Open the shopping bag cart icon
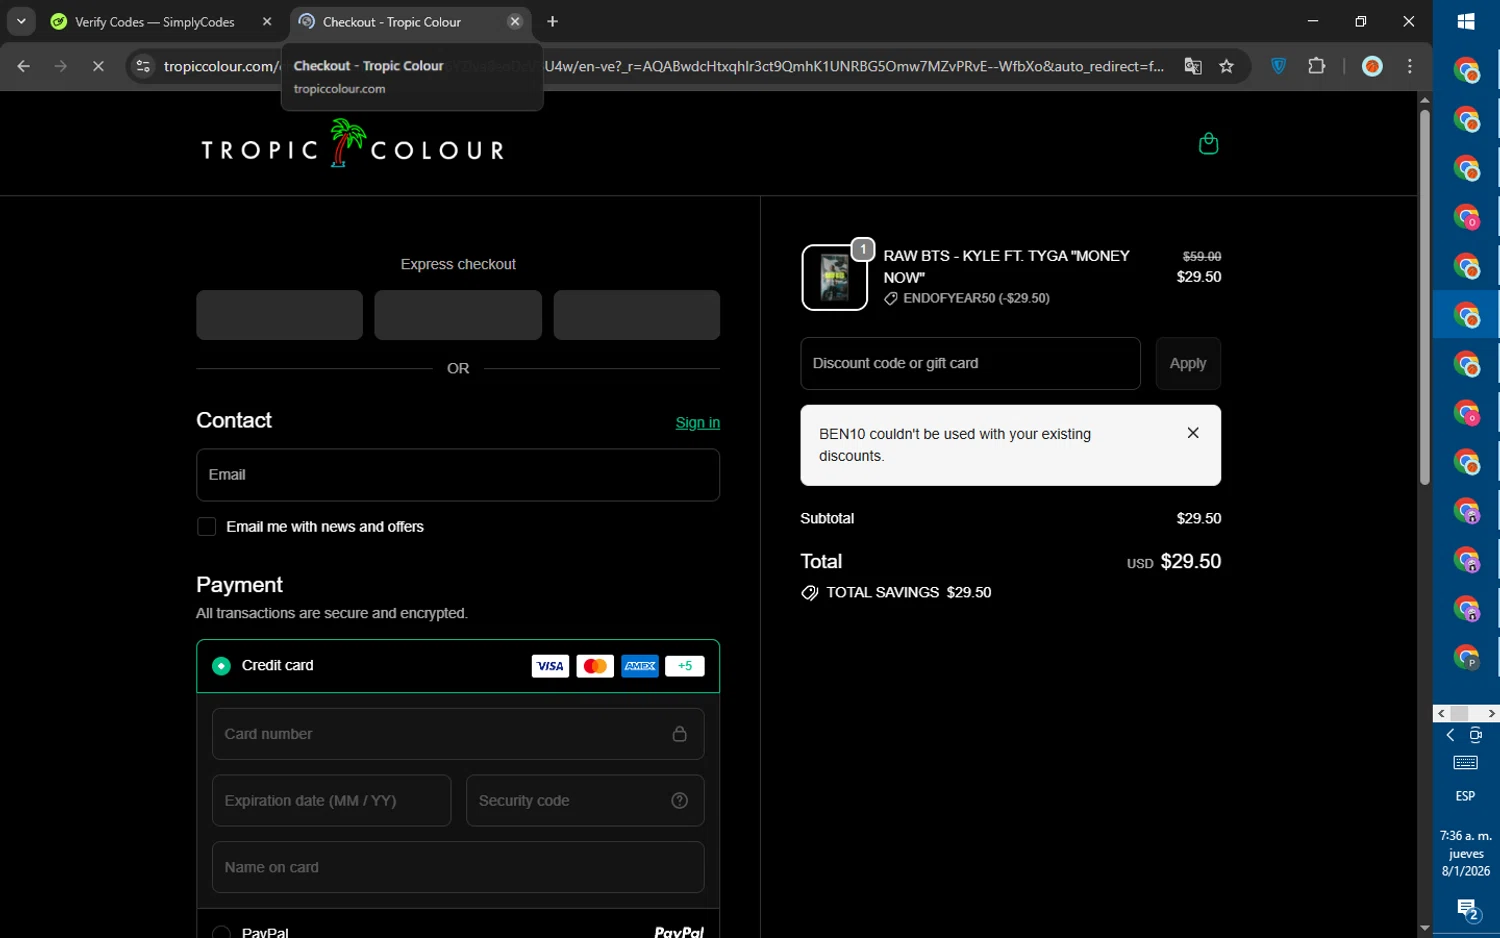1500x938 pixels. (x=1208, y=143)
